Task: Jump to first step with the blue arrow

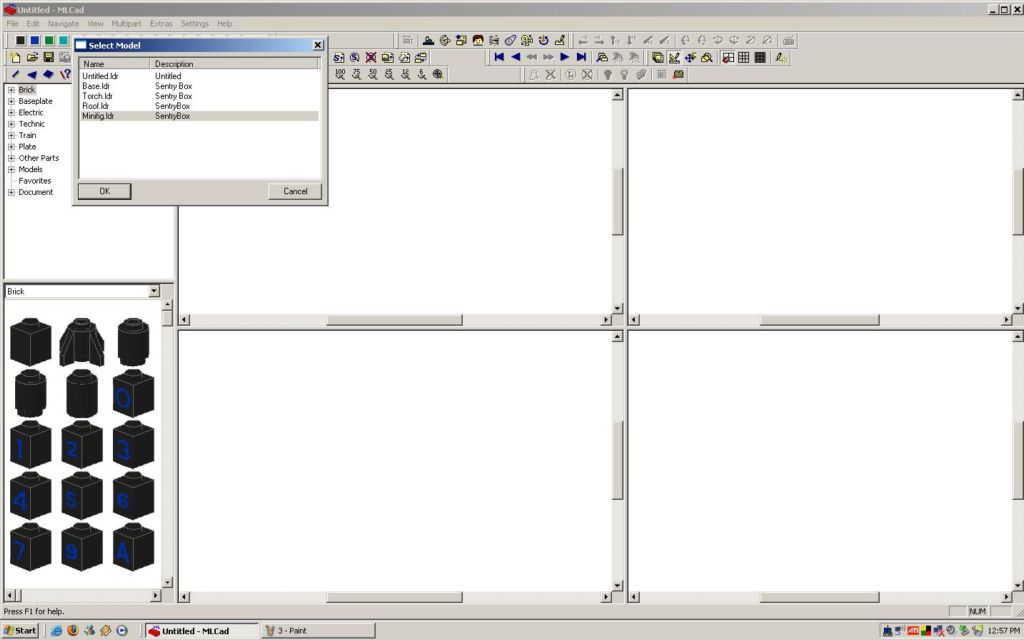Action: point(499,58)
